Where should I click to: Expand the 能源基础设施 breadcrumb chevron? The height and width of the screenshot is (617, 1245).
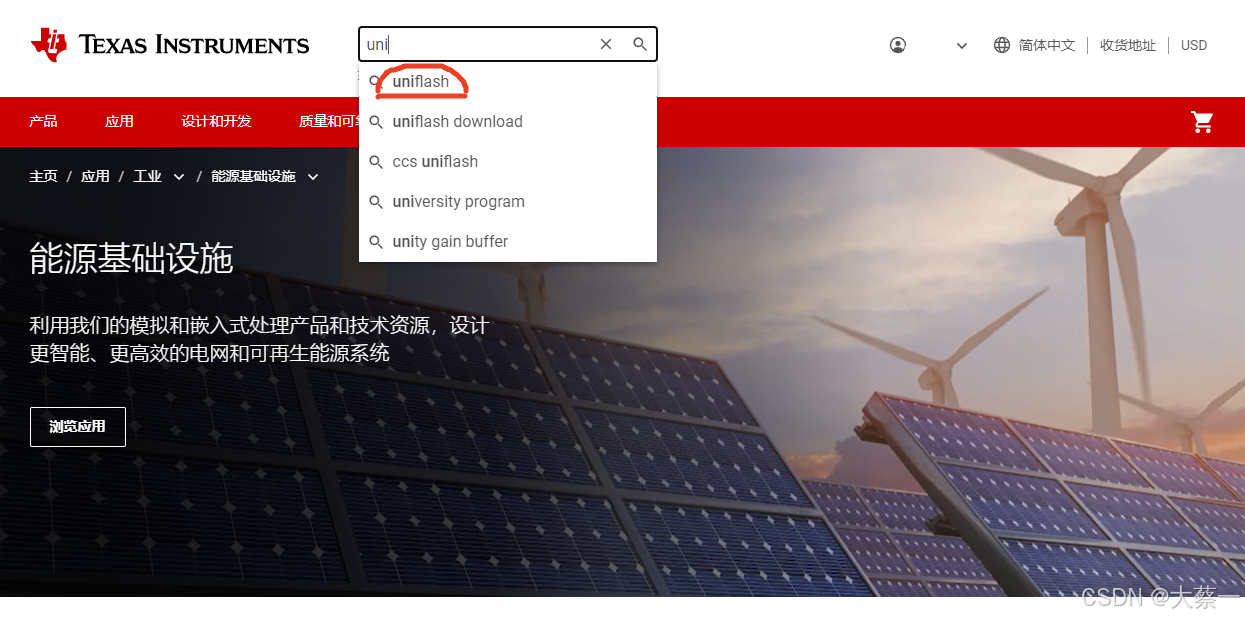click(x=313, y=175)
